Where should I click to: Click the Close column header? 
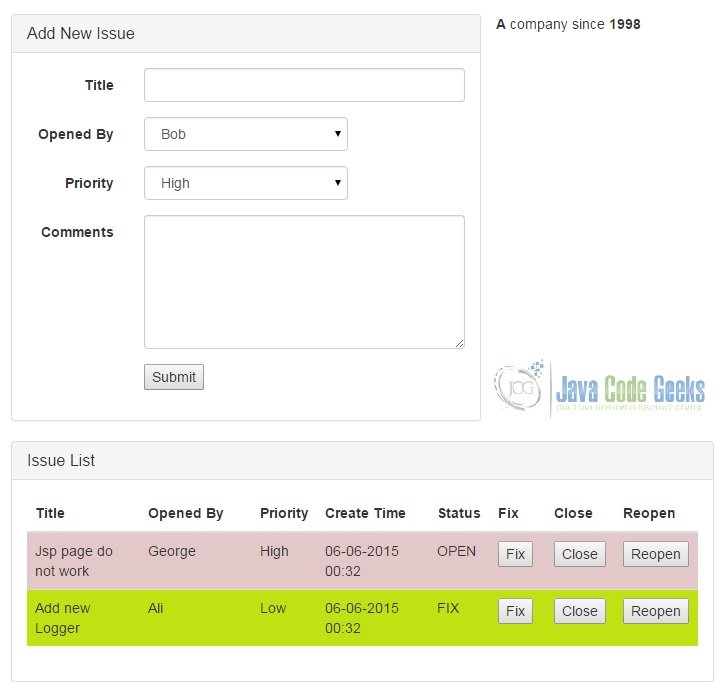[x=573, y=513]
